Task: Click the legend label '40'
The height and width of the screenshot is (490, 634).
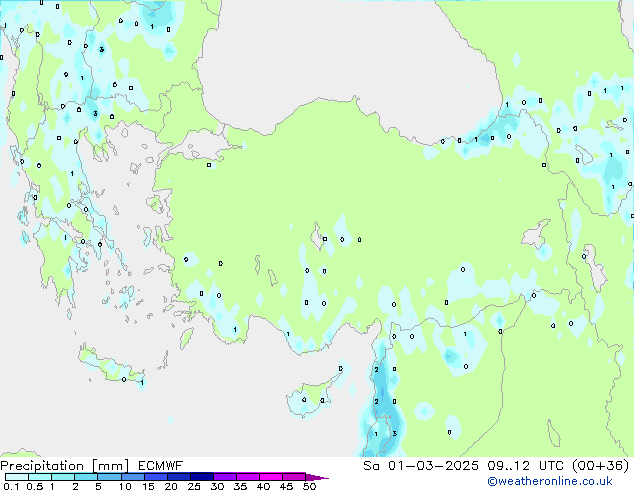Action: pyautogui.click(x=263, y=486)
